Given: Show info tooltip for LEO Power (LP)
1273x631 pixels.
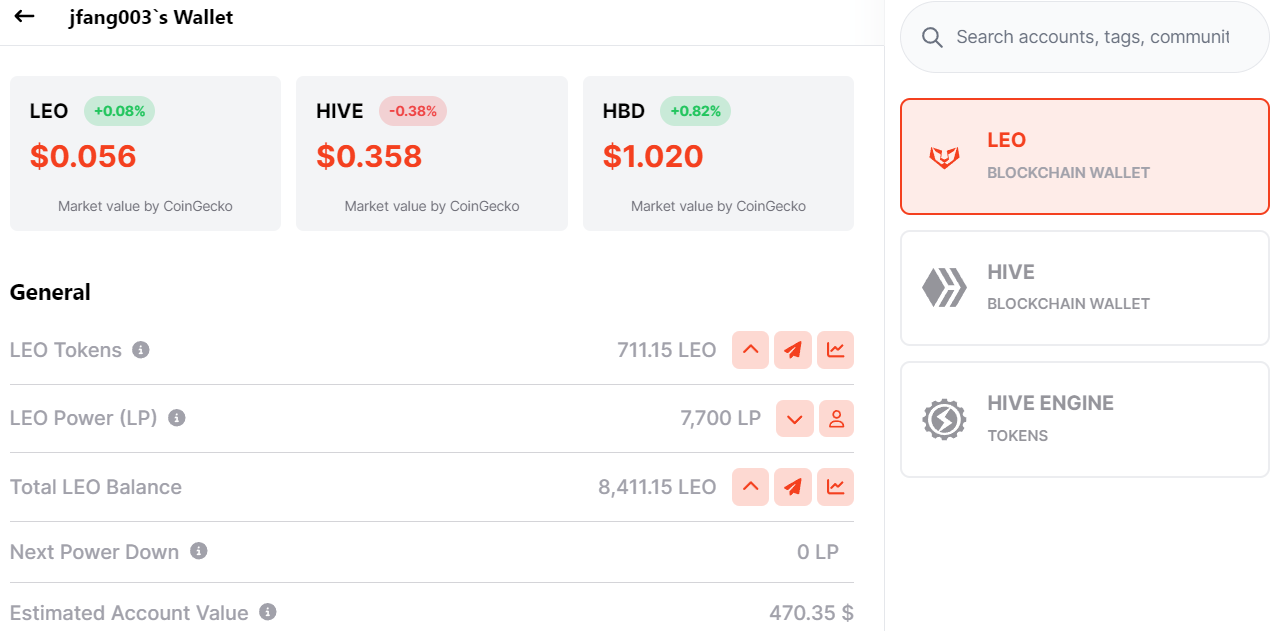Looking at the screenshot, I should pos(177,418).
